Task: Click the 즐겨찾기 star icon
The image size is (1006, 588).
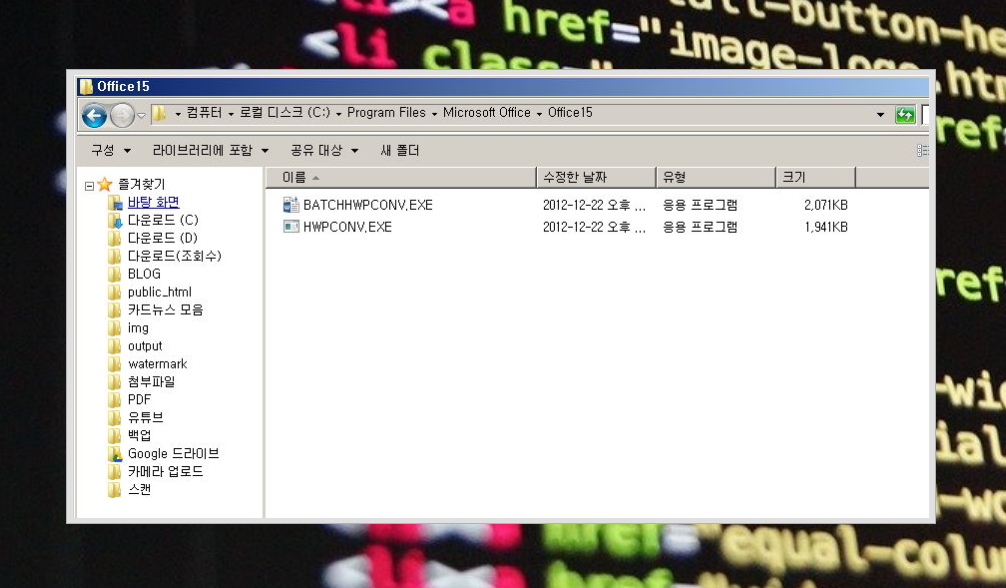Action: point(105,185)
